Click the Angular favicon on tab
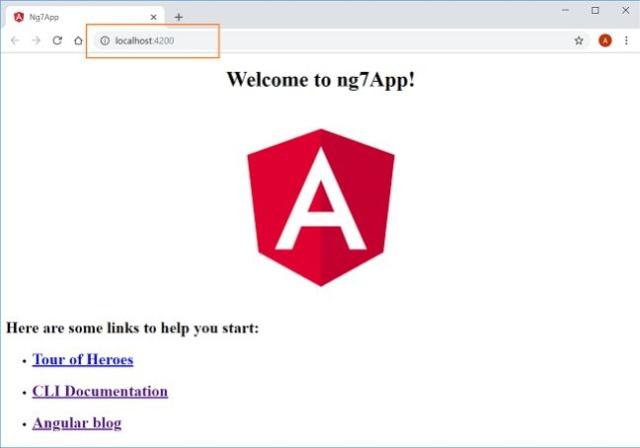The image size is (640, 448). [19, 17]
